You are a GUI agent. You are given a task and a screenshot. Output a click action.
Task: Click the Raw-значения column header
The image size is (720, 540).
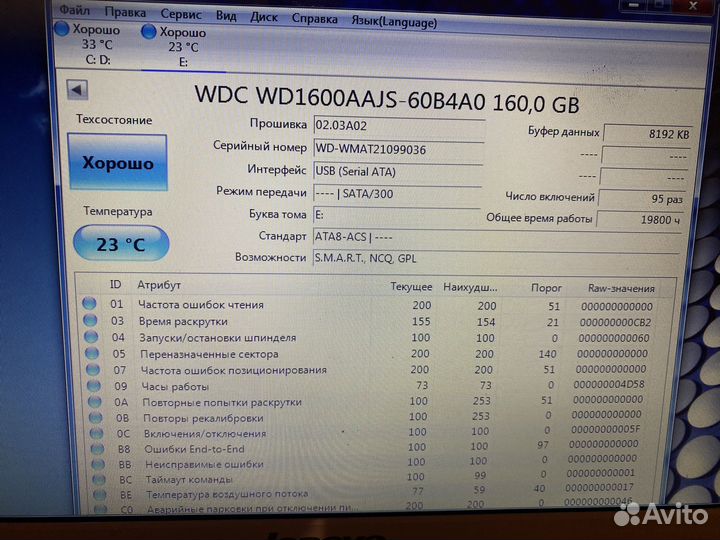pos(621,289)
